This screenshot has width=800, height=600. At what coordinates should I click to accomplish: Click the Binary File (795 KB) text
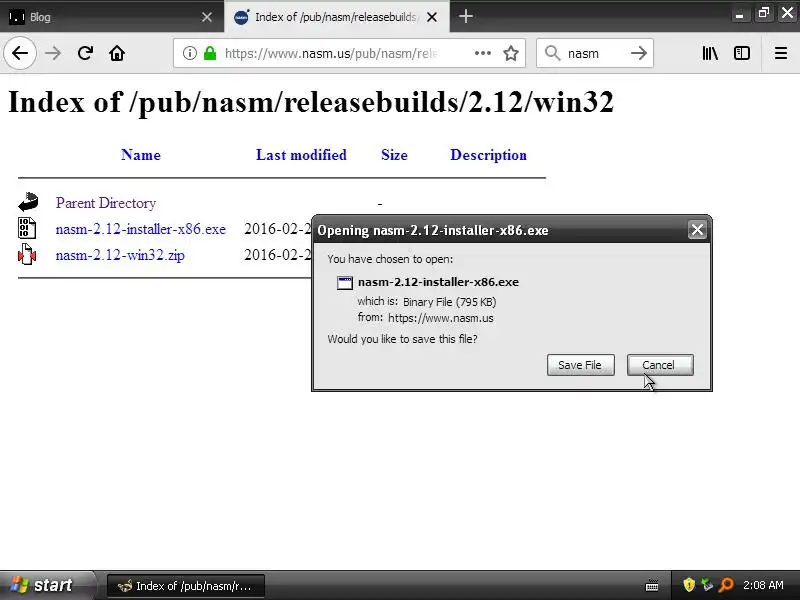coord(449,302)
